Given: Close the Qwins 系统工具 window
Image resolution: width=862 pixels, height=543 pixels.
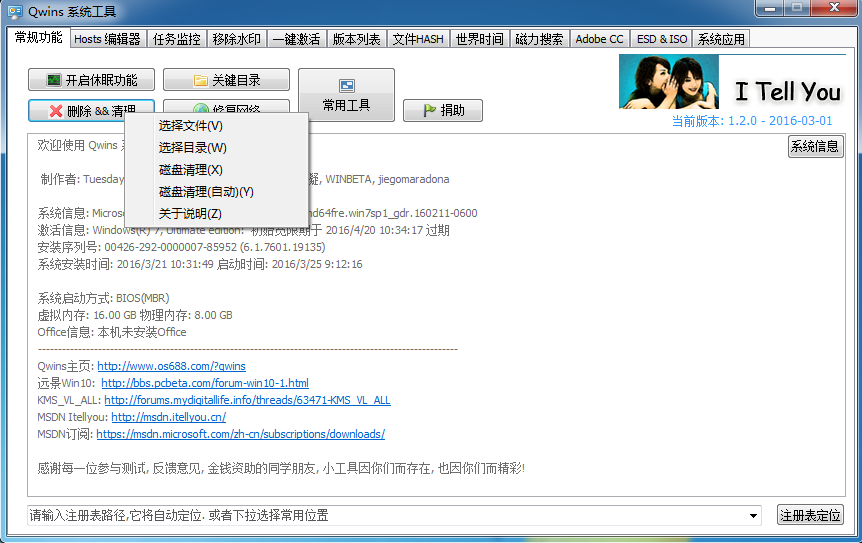Looking at the screenshot, I should [835, 8].
